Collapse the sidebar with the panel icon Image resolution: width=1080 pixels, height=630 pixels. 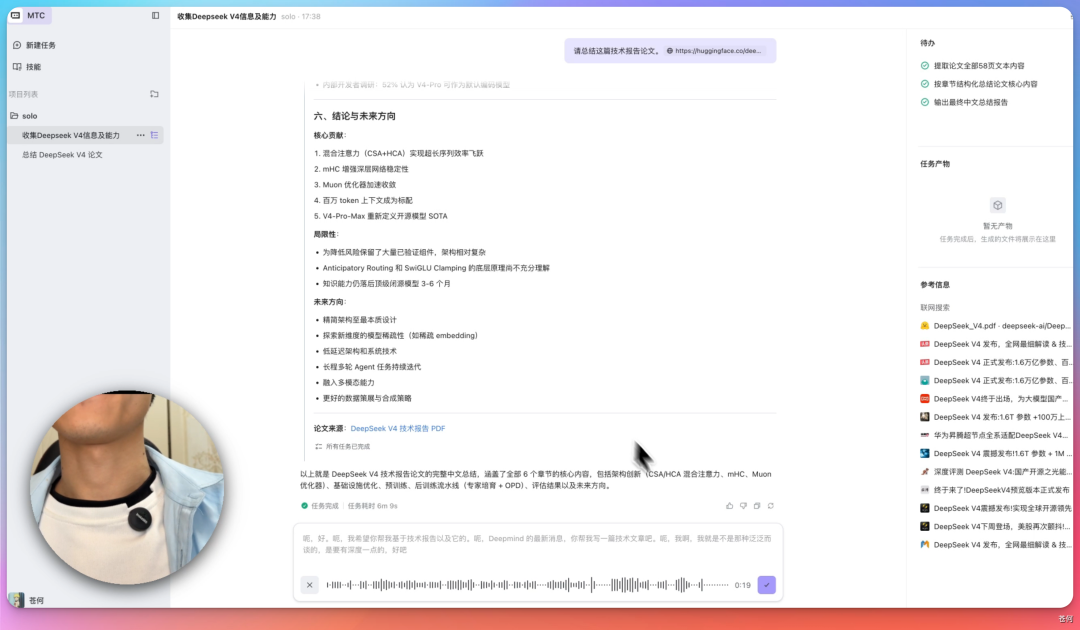154,16
